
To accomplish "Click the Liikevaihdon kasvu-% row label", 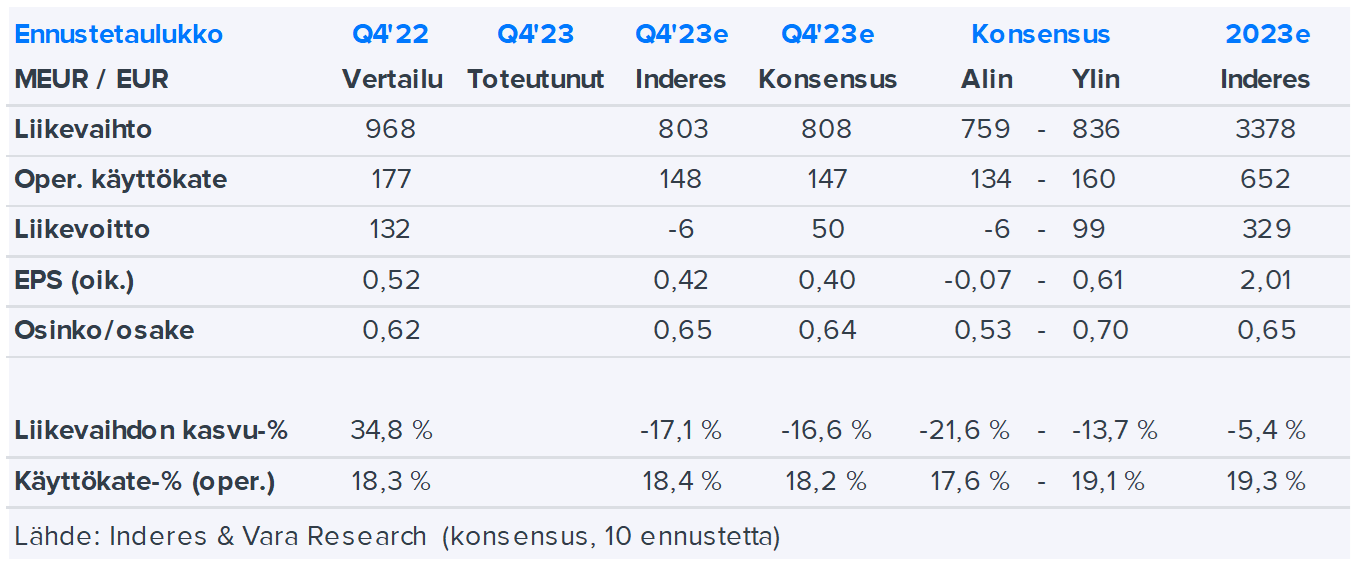I will 151,431.
